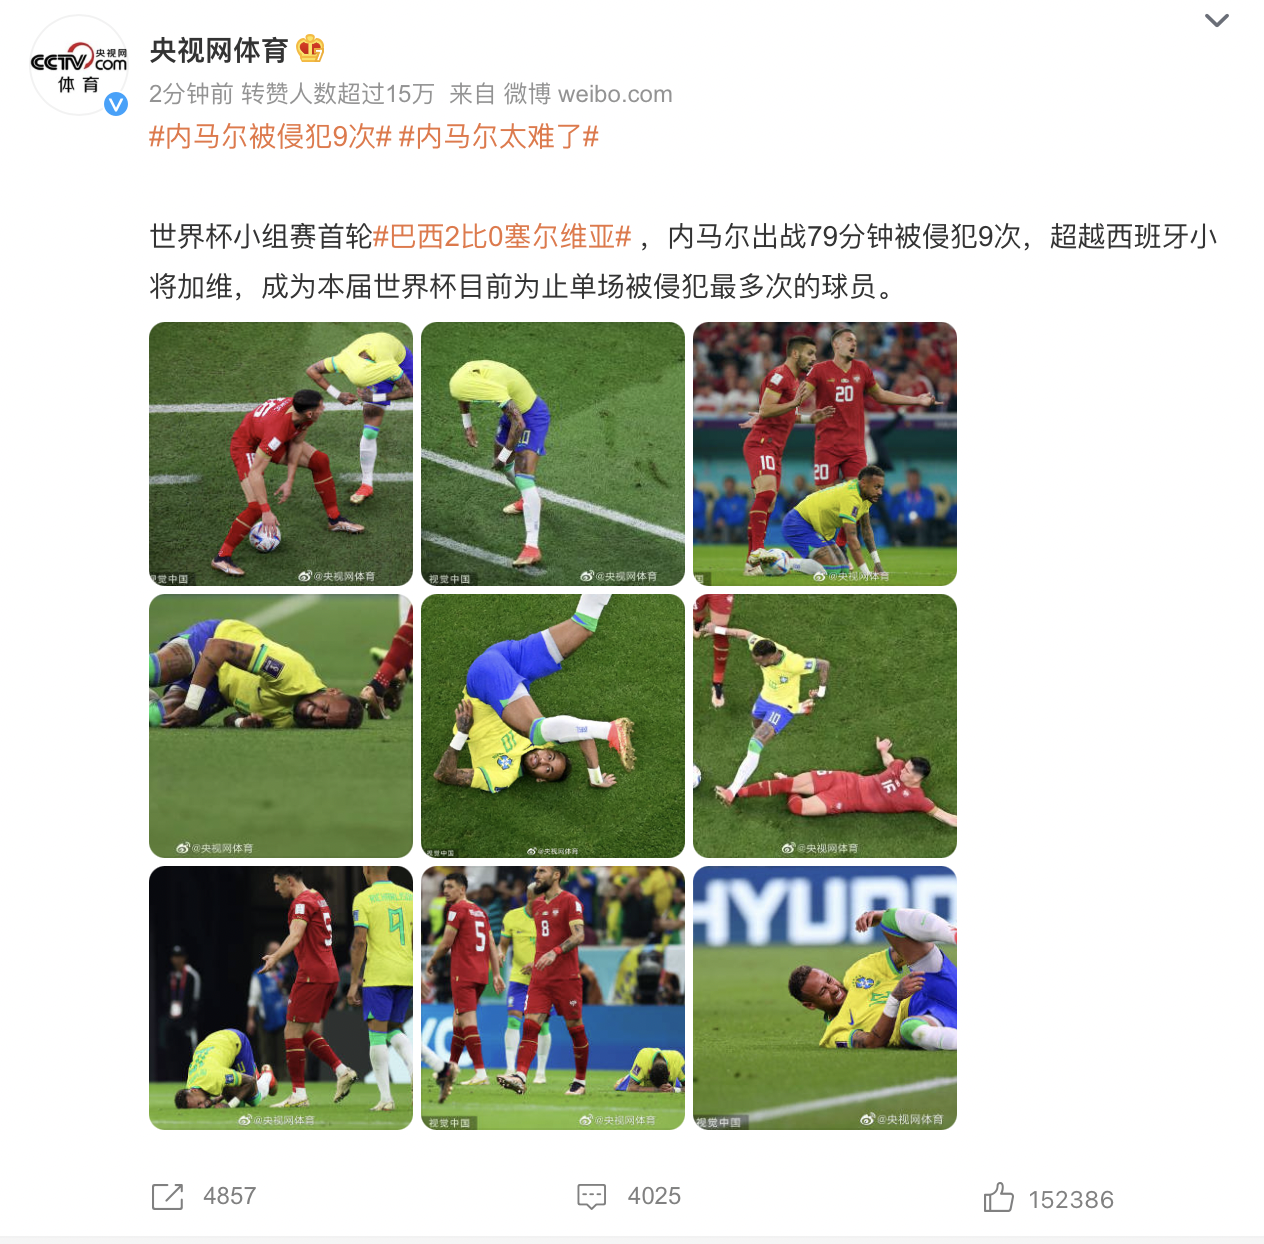The height and width of the screenshot is (1244, 1264).
Task: Open hashtag #内马尔被侵犯9次#
Action: [270, 137]
